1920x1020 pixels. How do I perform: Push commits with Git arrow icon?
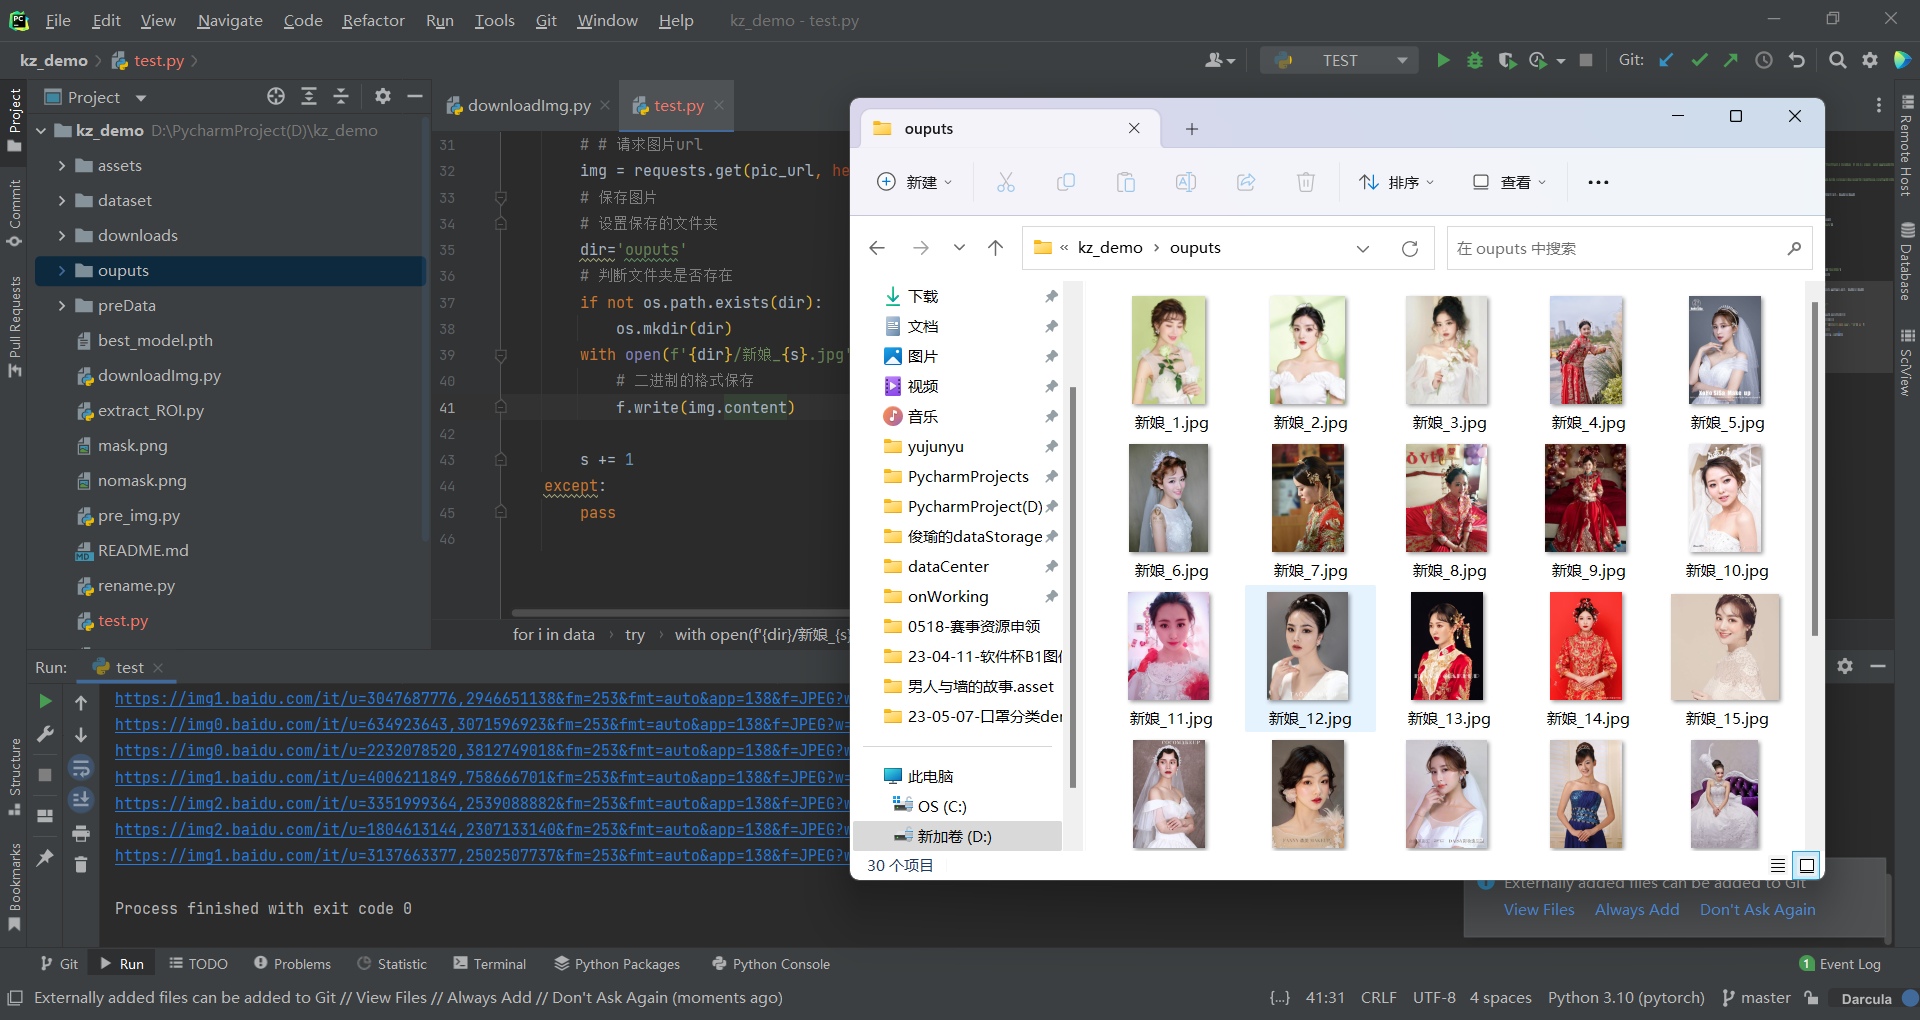pyautogui.click(x=1731, y=60)
